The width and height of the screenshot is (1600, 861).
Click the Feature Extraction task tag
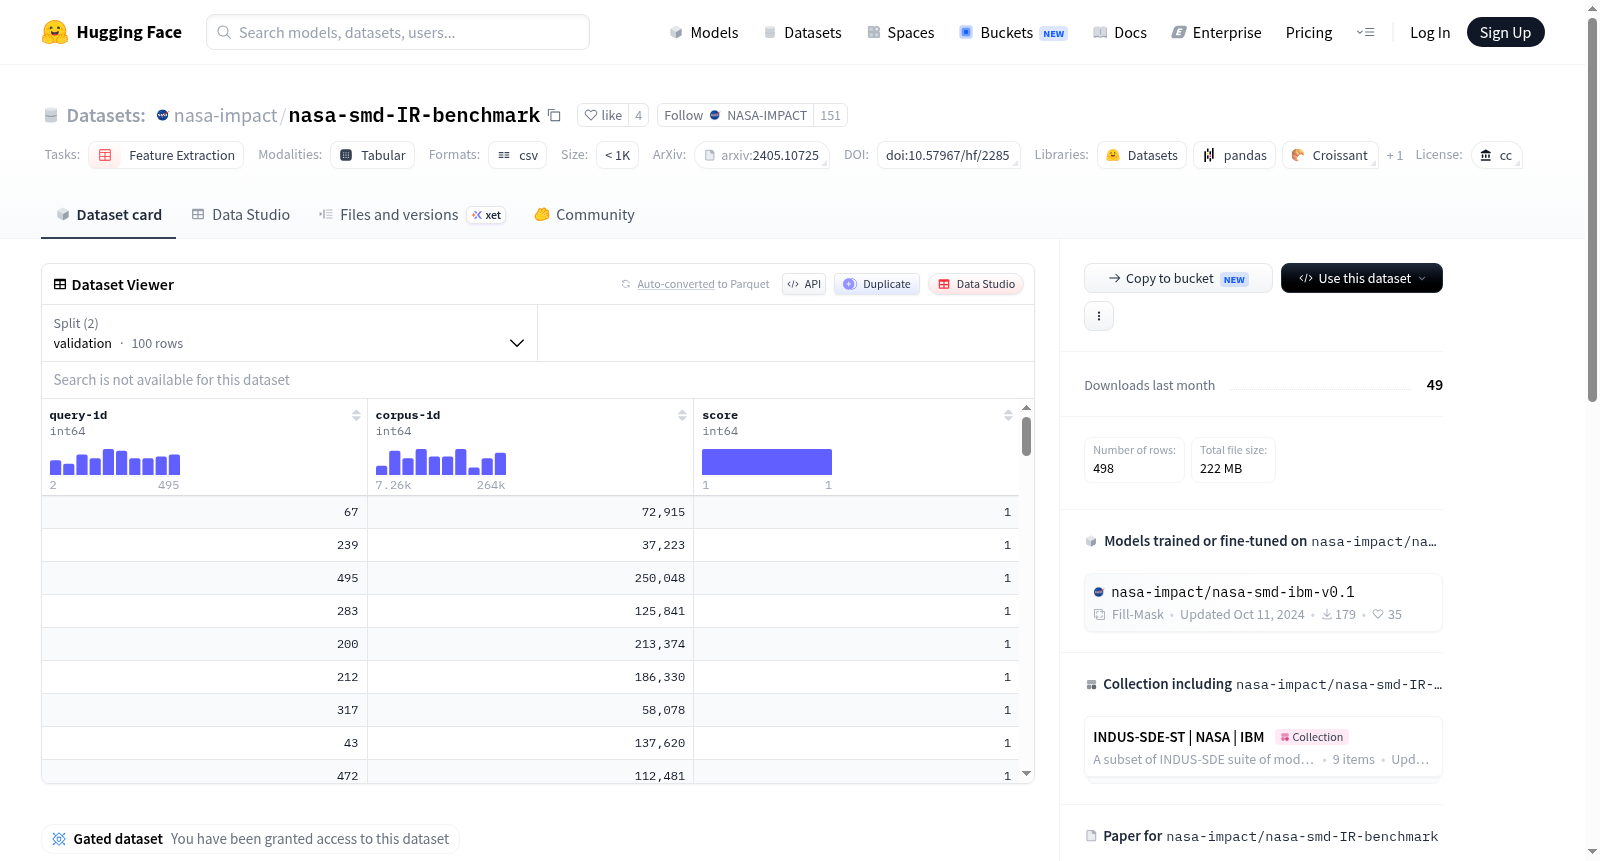coord(166,155)
